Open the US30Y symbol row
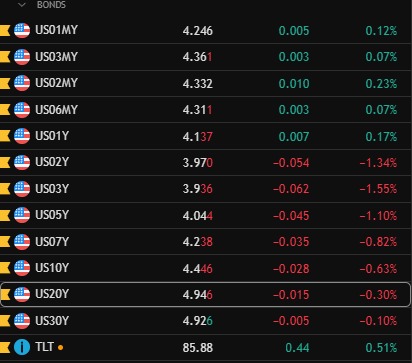412x363 pixels. (205, 321)
